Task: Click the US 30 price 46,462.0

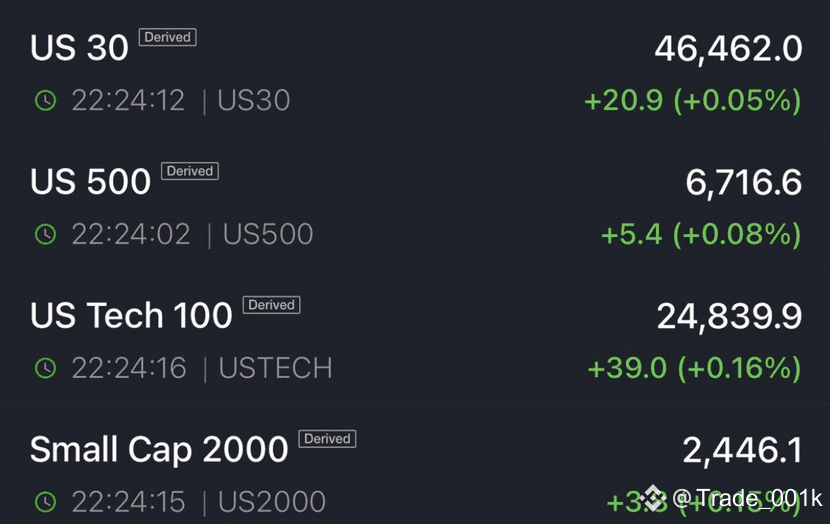Action: click(728, 48)
